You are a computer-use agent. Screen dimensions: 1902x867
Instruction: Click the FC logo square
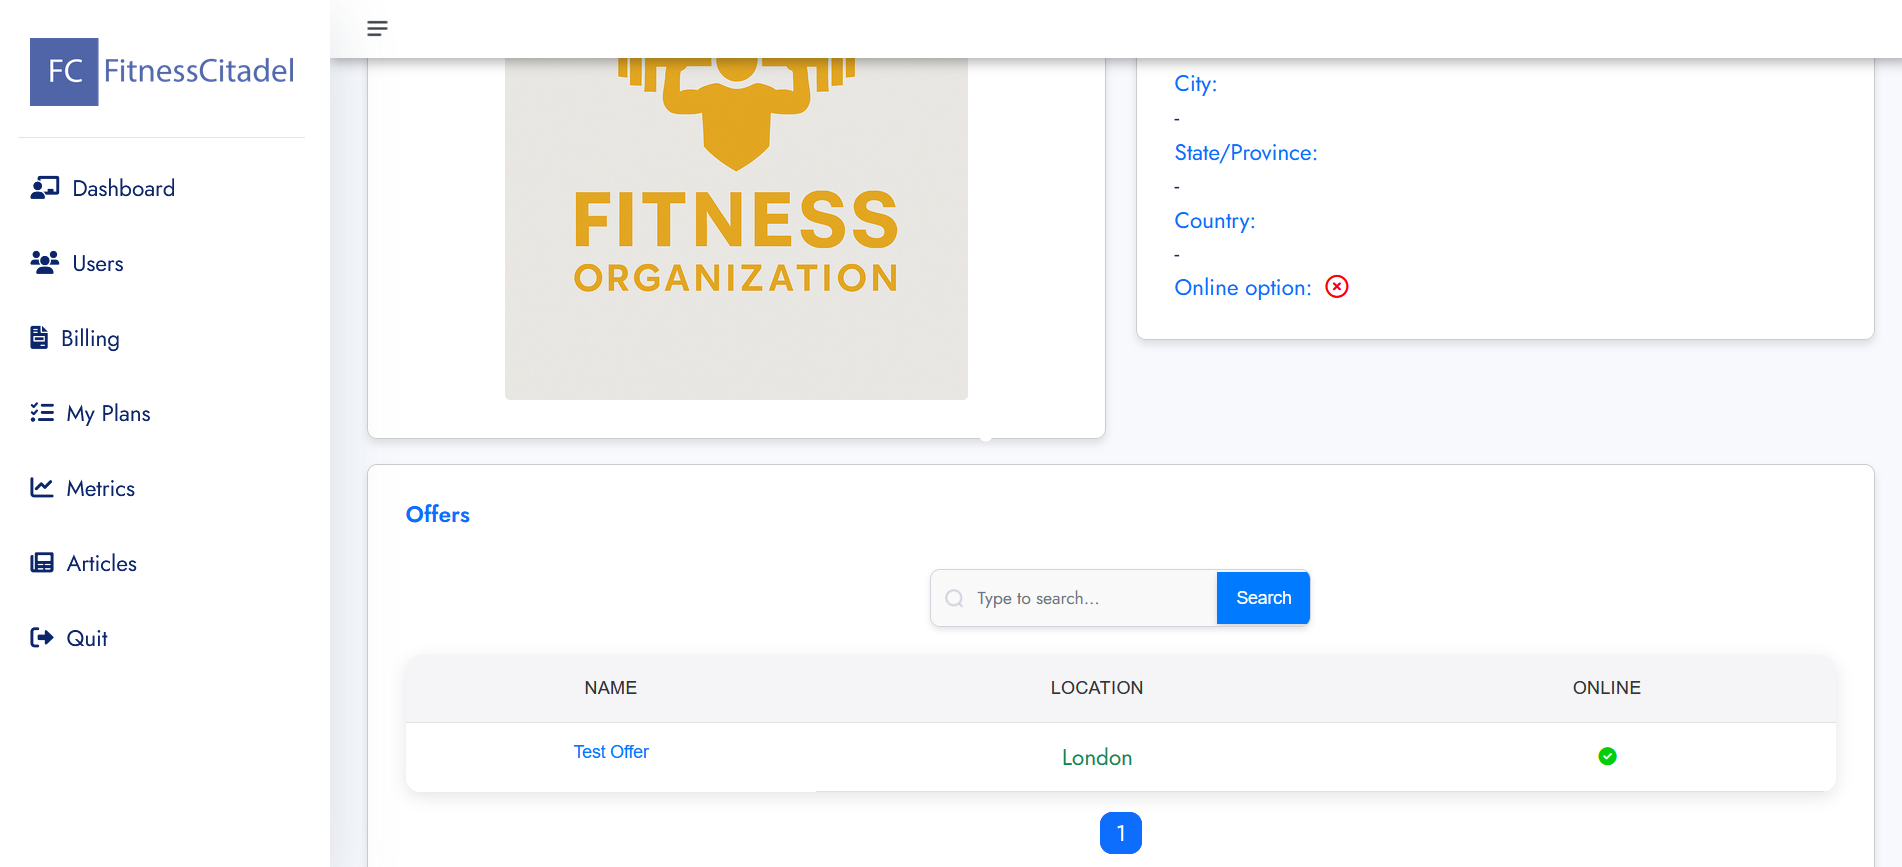pyautogui.click(x=64, y=72)
